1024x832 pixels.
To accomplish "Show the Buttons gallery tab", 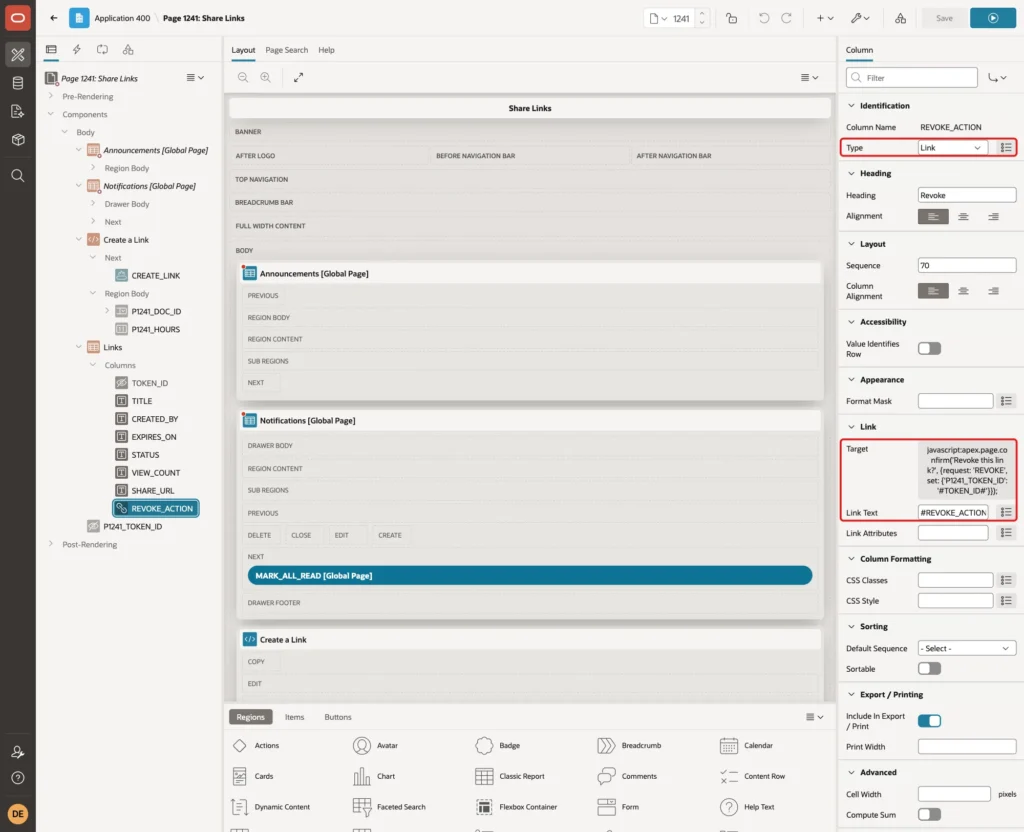I will click(x=338, y=717).
